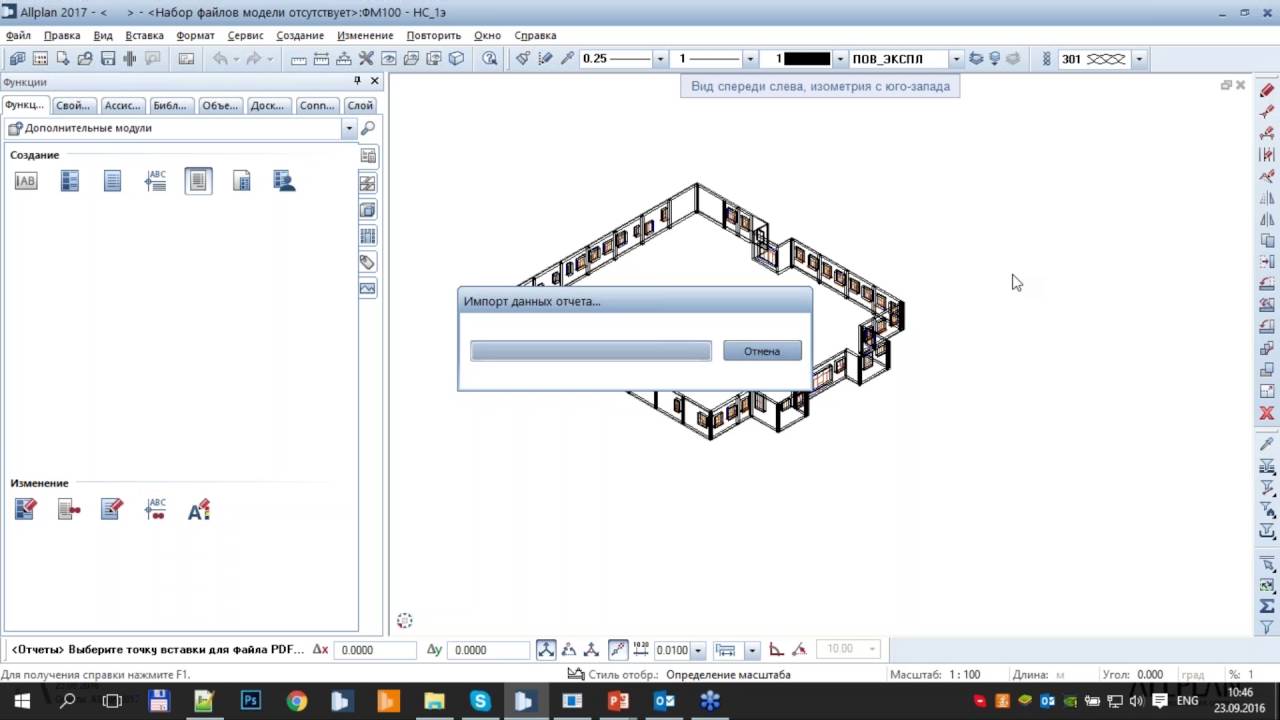Open the Сервис menu

(x=245, y=35)
